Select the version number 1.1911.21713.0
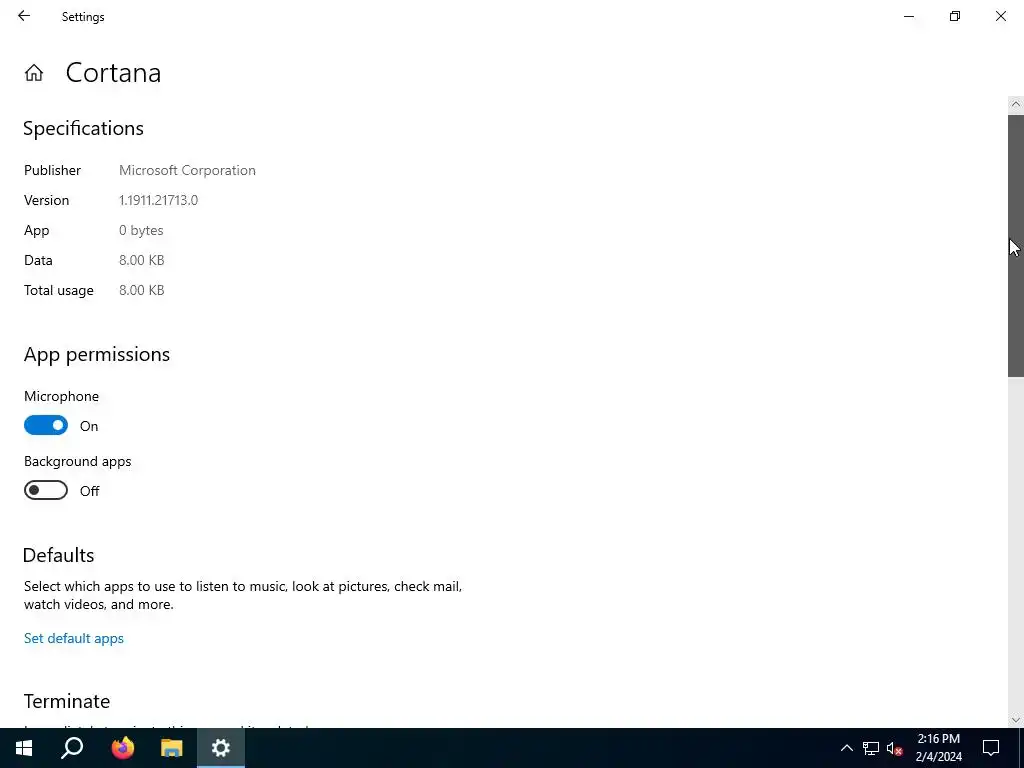1024x768 pixels. [159, 200]
